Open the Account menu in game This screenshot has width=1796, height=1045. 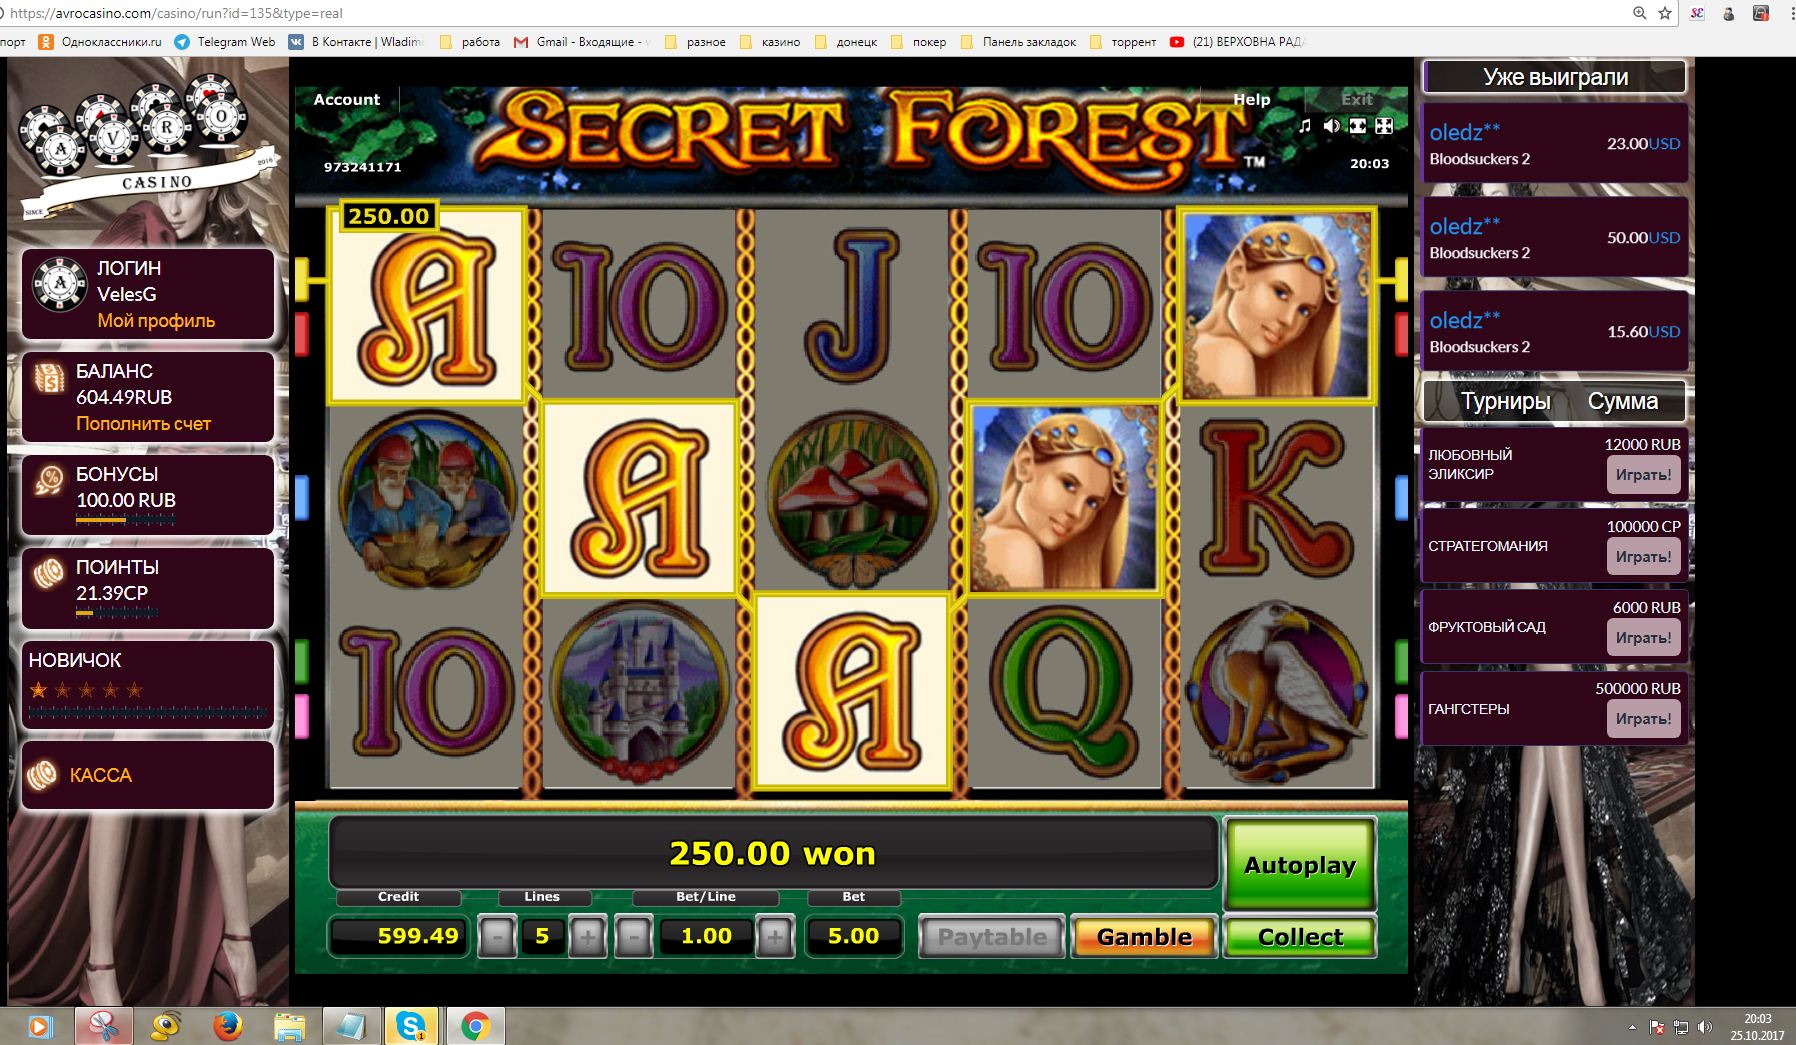point(347,99)
